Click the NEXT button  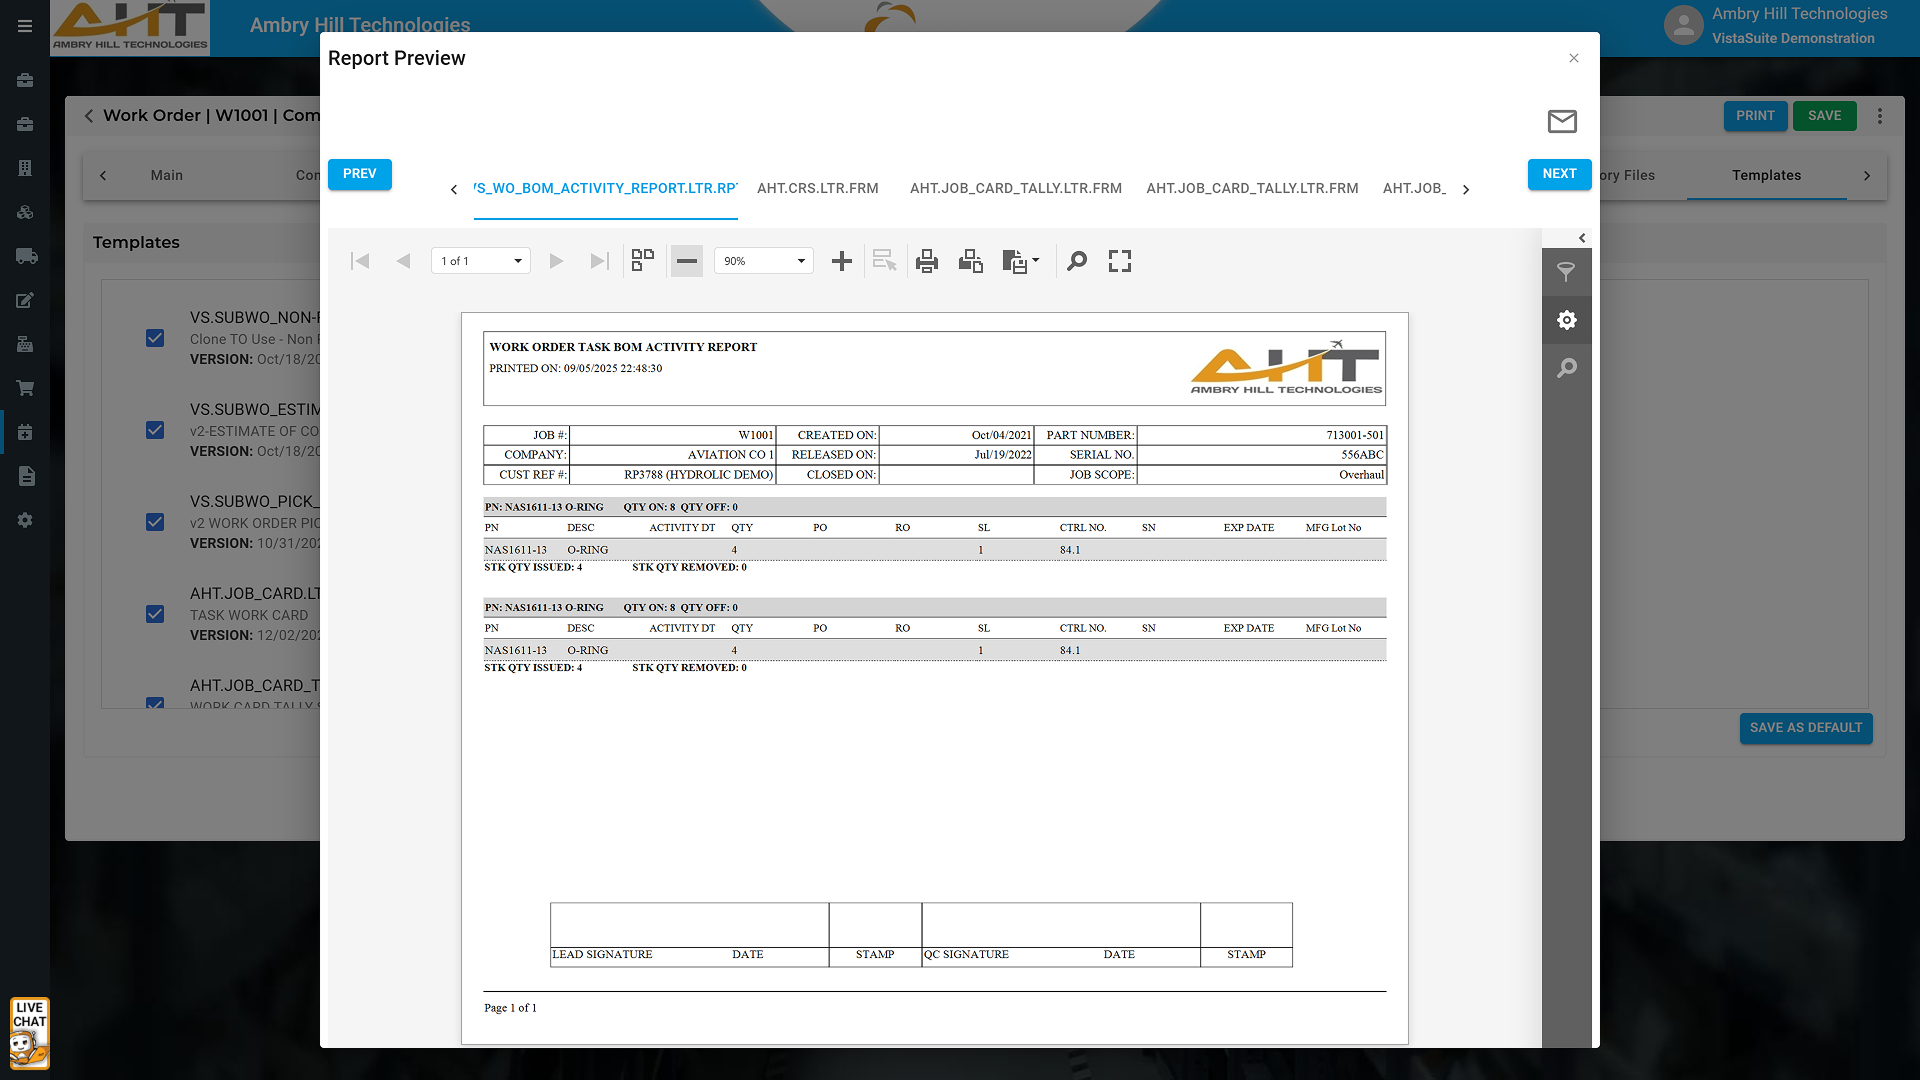coord(1559,173)
